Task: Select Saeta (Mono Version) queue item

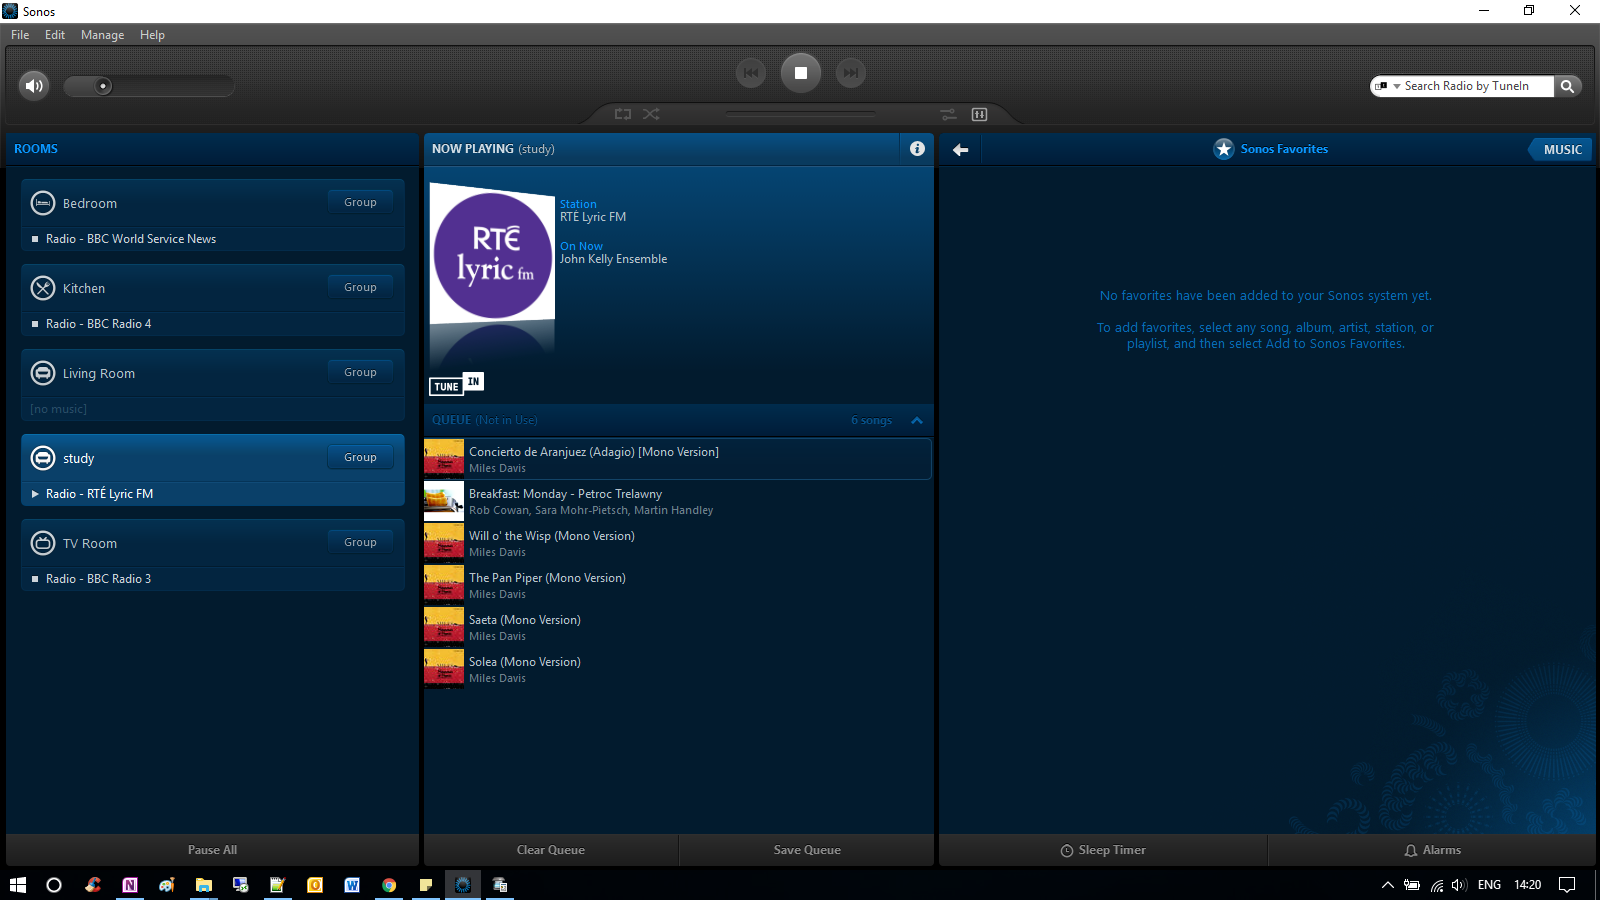Action: pos(678,627)
